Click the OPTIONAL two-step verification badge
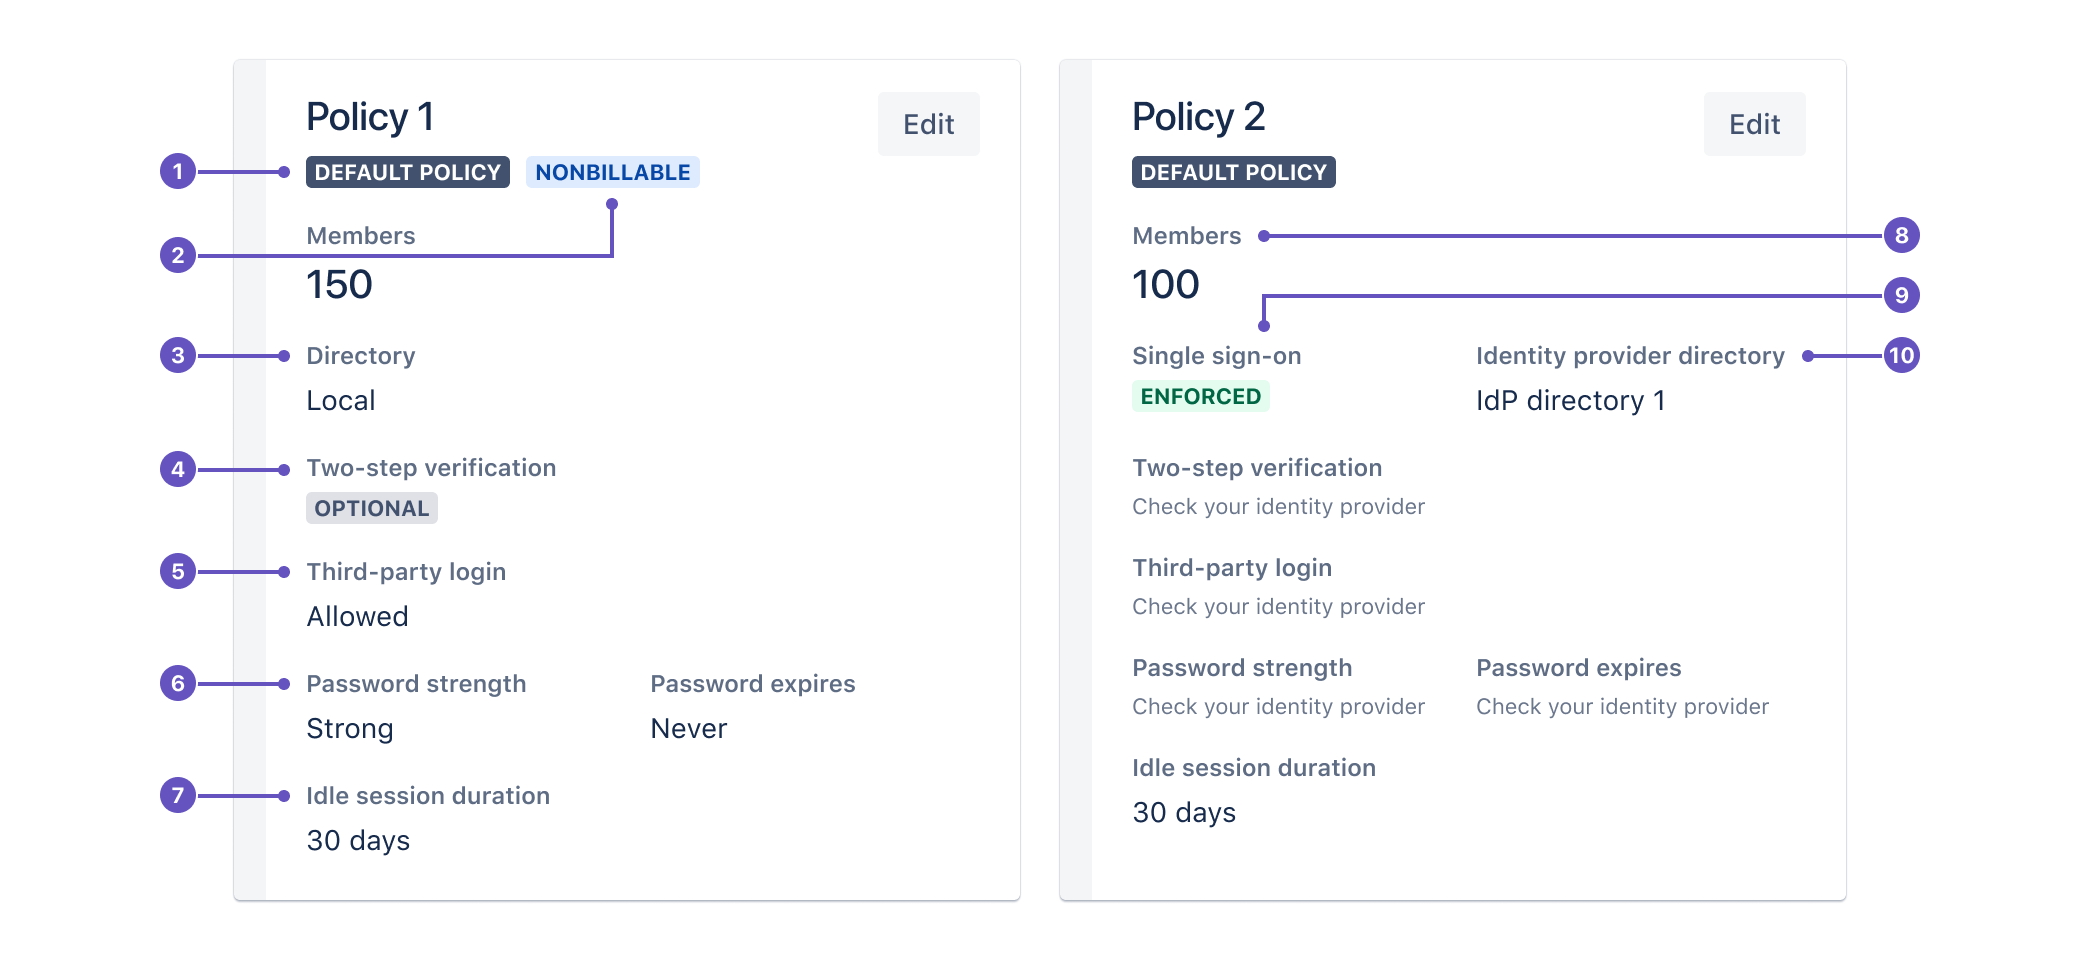Image resolution: width=2080 pixels, height=960 pixels. click(x=372, y=508)
